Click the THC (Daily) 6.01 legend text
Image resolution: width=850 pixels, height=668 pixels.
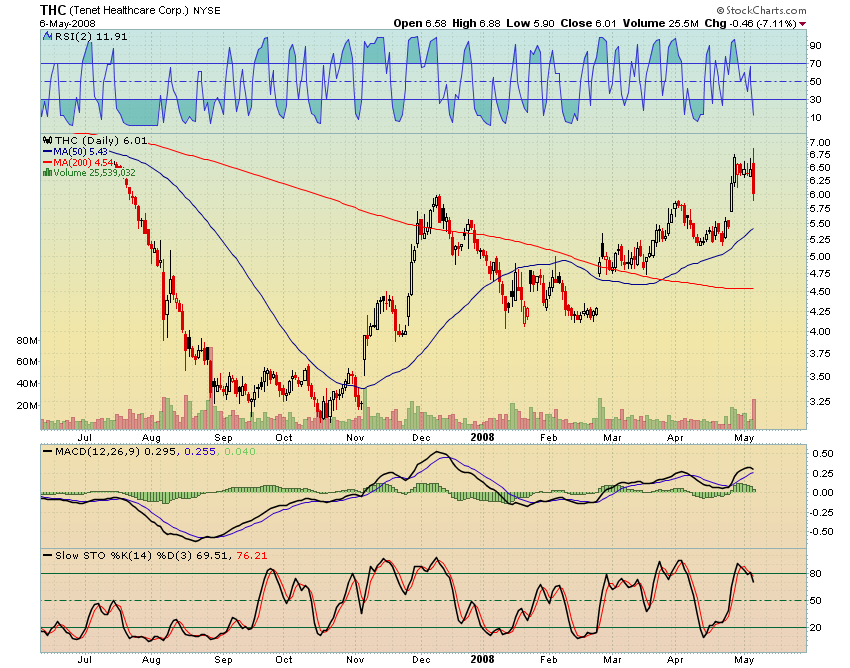click(101, 140)
